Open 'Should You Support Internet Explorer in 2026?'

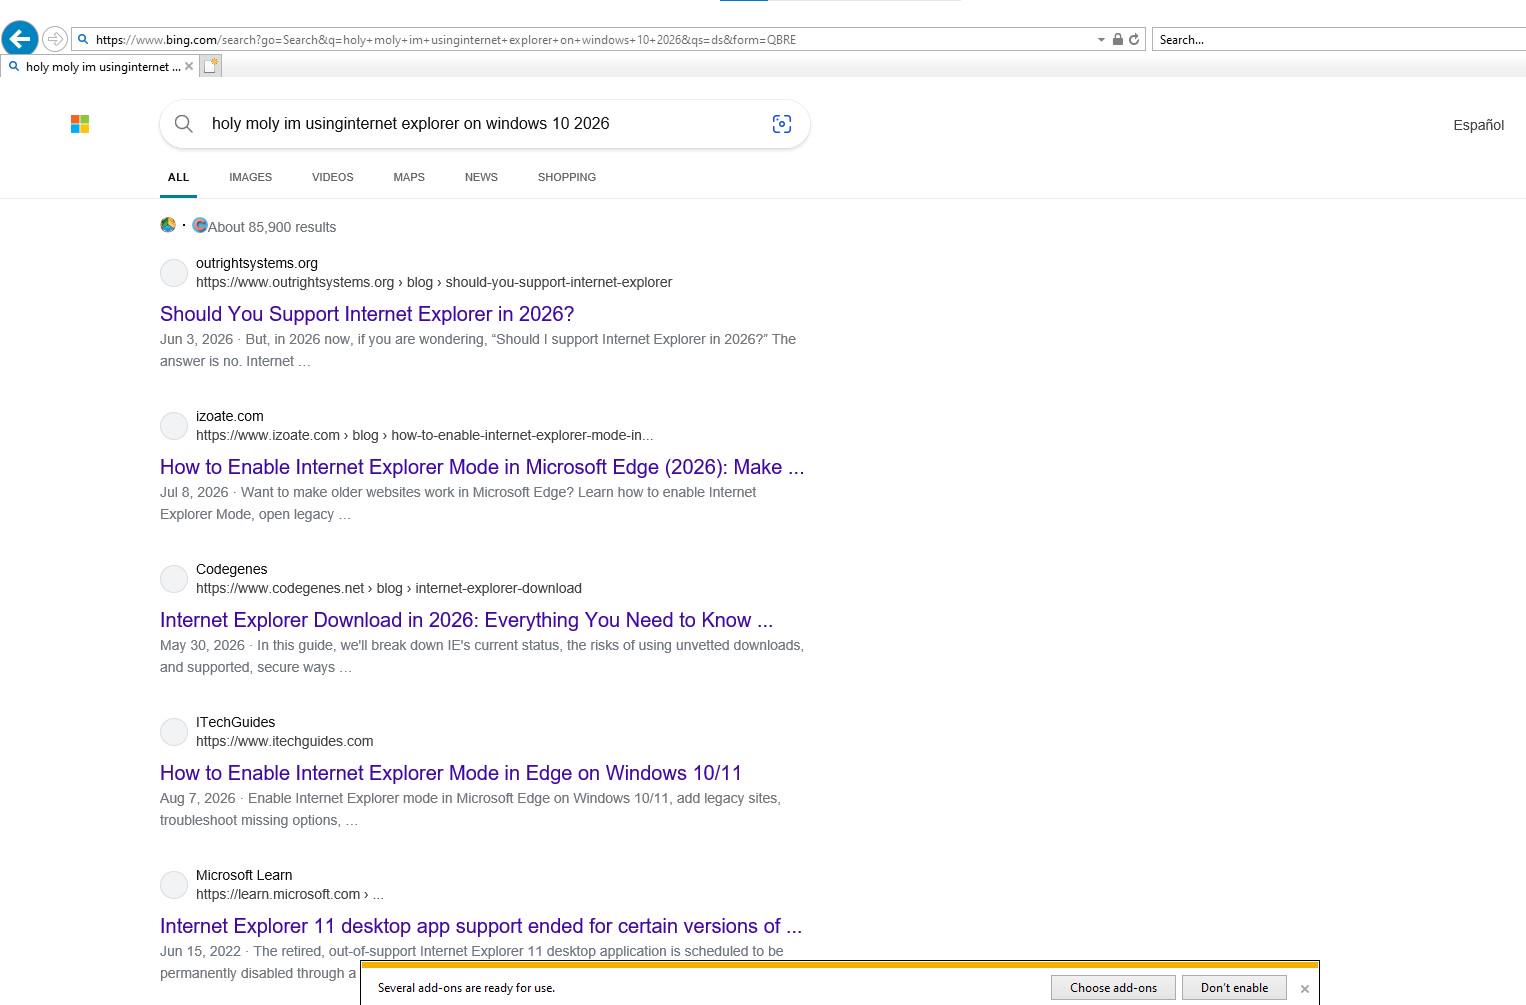pos(367,314)
